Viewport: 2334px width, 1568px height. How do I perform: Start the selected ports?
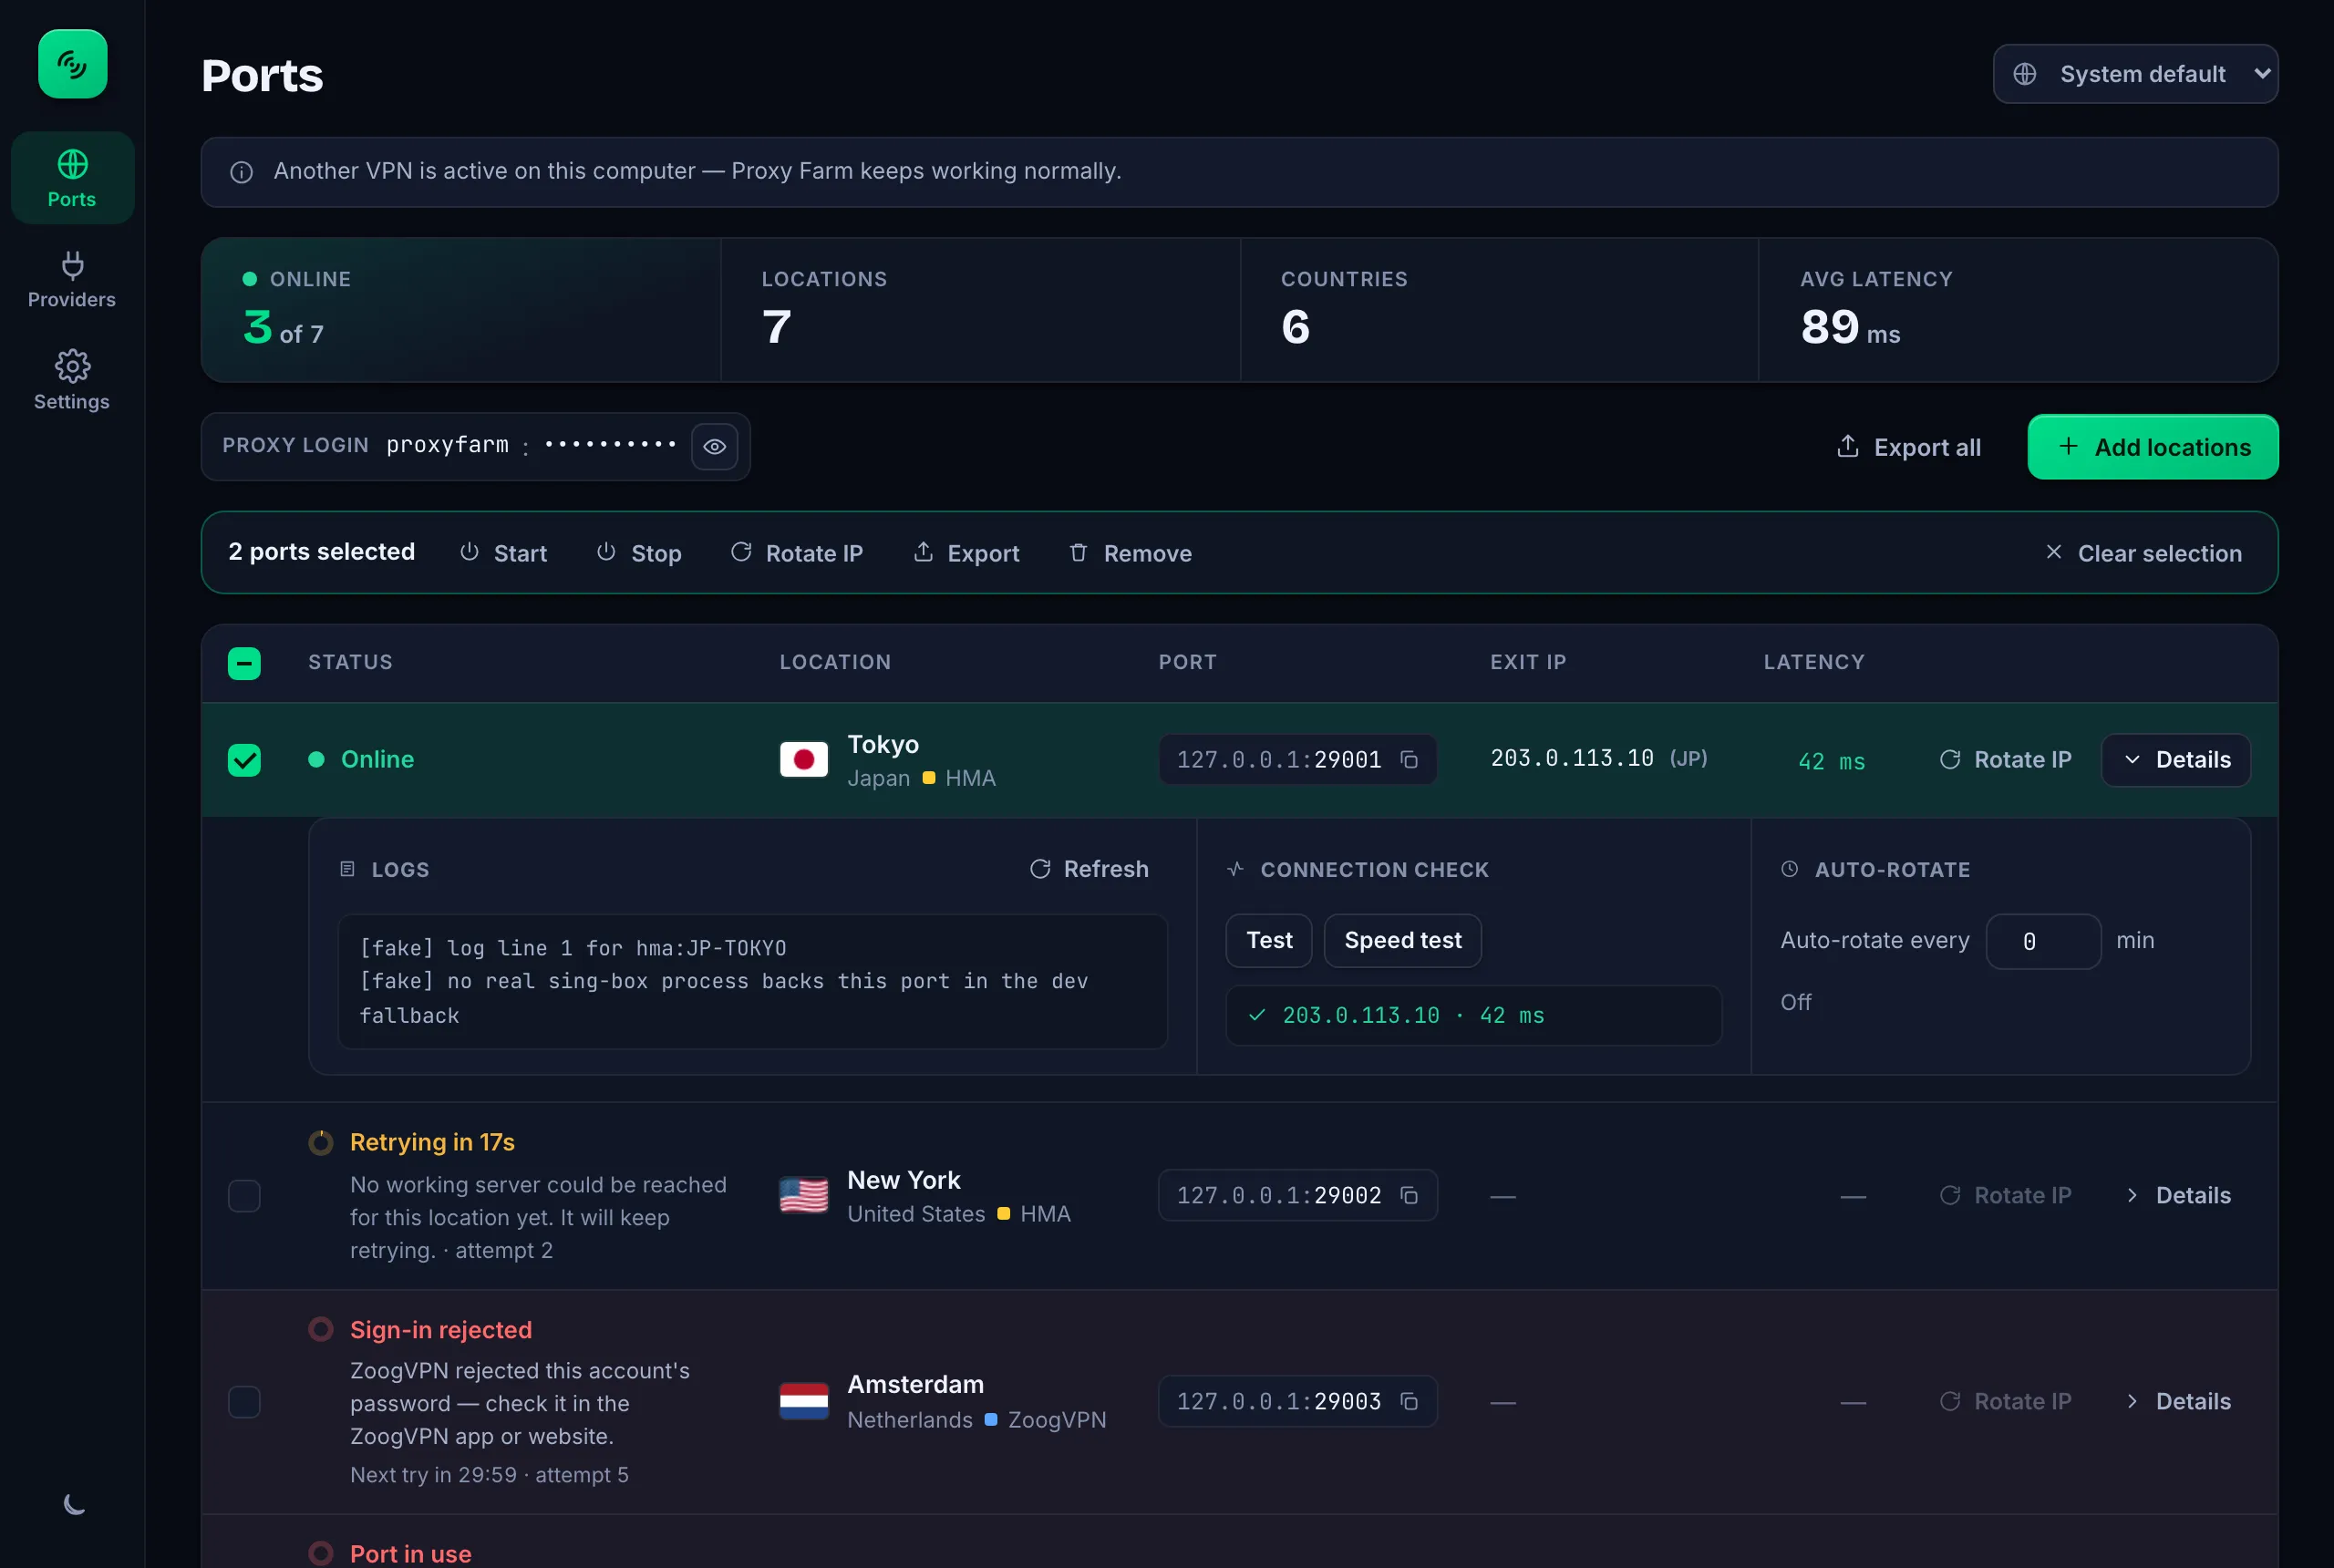pos(503,553)
